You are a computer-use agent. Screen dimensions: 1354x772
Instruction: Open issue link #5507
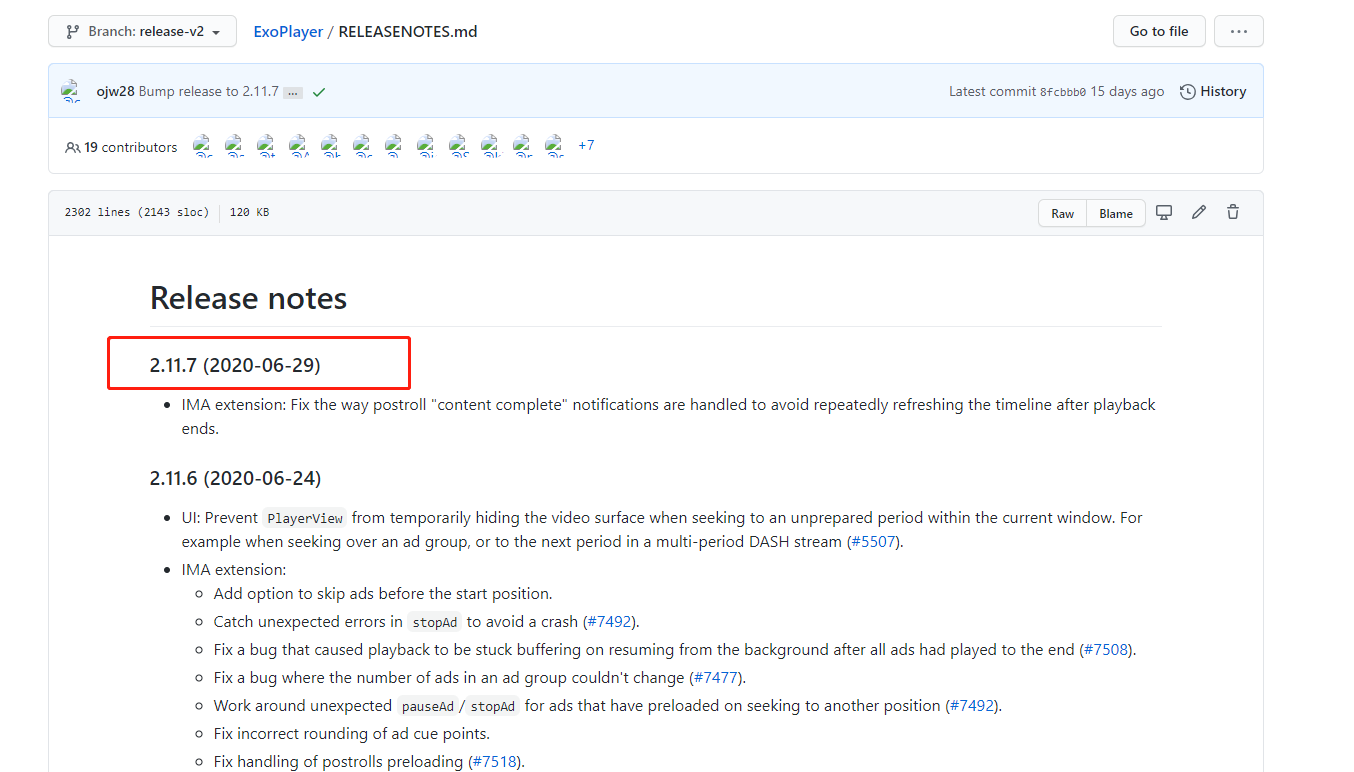pos(875,542)
